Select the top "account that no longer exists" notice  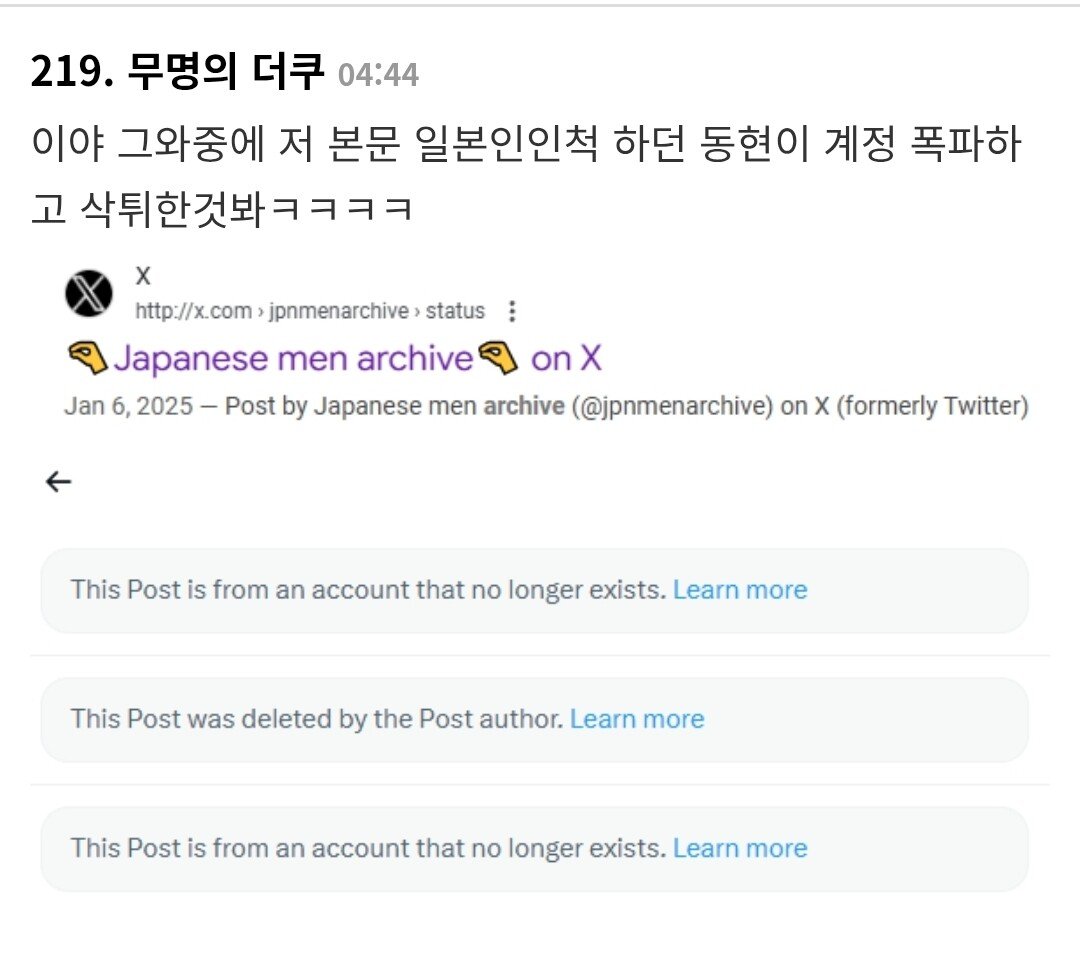(367, 590)
